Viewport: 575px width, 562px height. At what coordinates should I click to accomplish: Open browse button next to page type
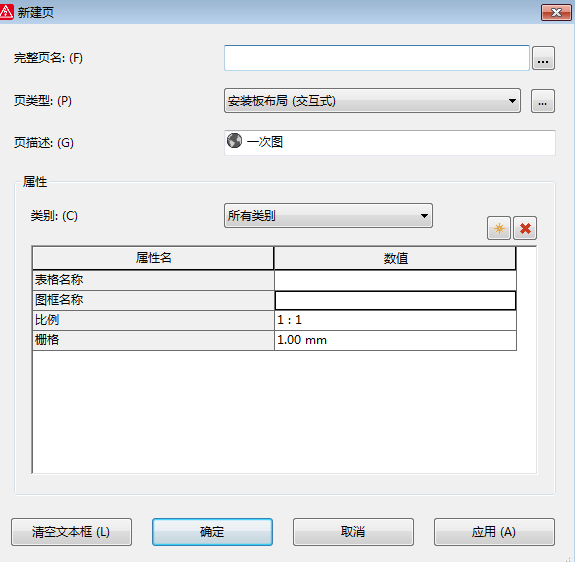[543, 101]
